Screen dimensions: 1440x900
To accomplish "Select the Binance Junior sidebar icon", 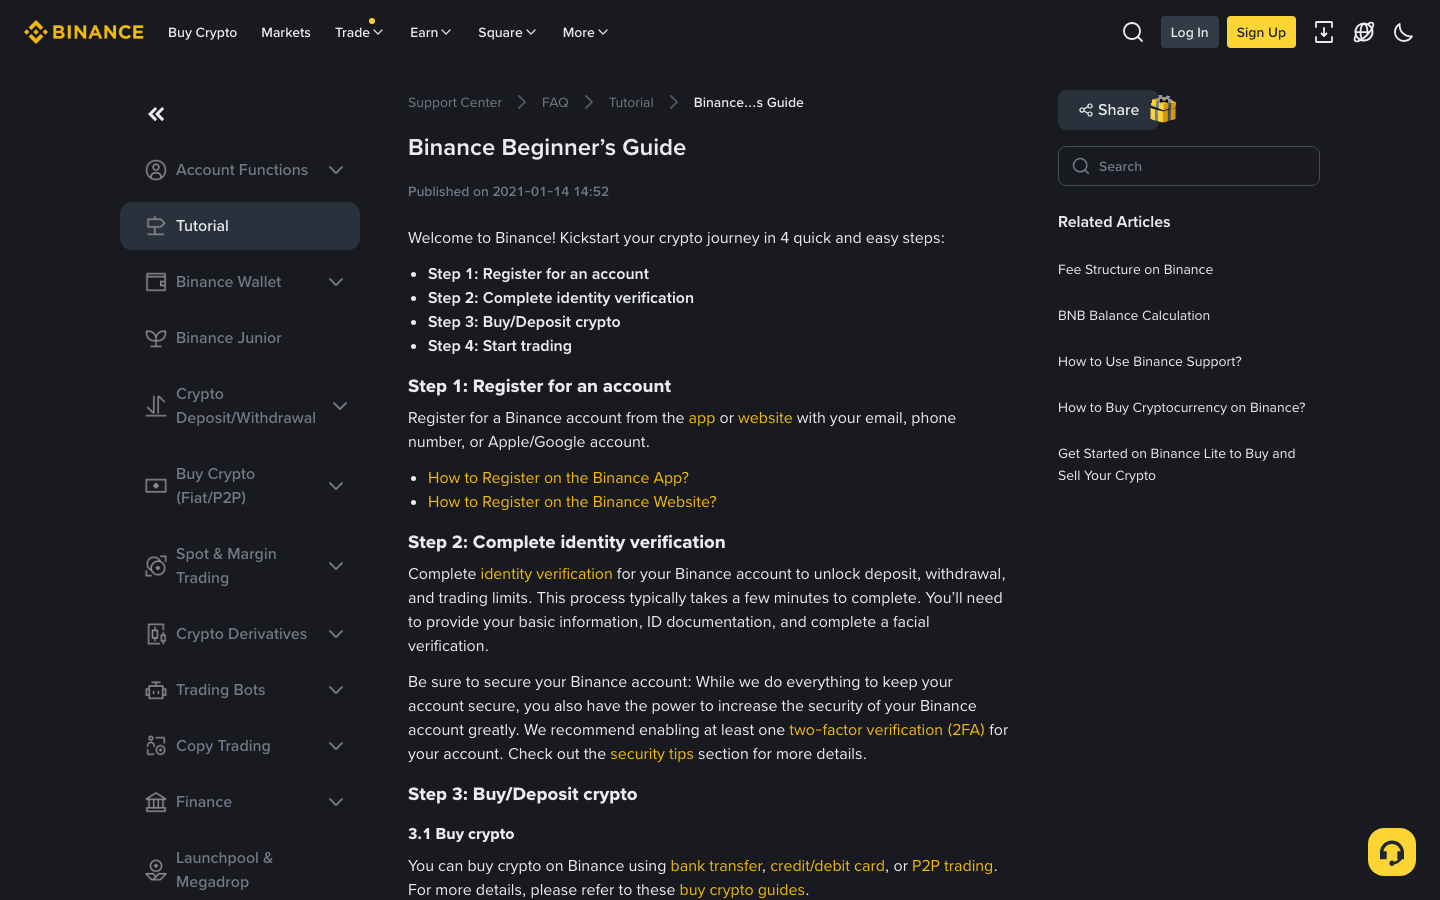I will pyautogui.click(x=156, y=338).
